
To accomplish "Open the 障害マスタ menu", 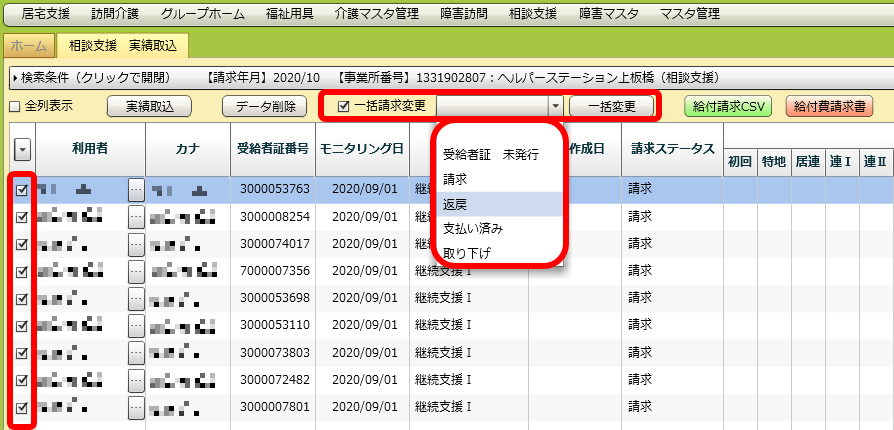I will pos(608,14).
